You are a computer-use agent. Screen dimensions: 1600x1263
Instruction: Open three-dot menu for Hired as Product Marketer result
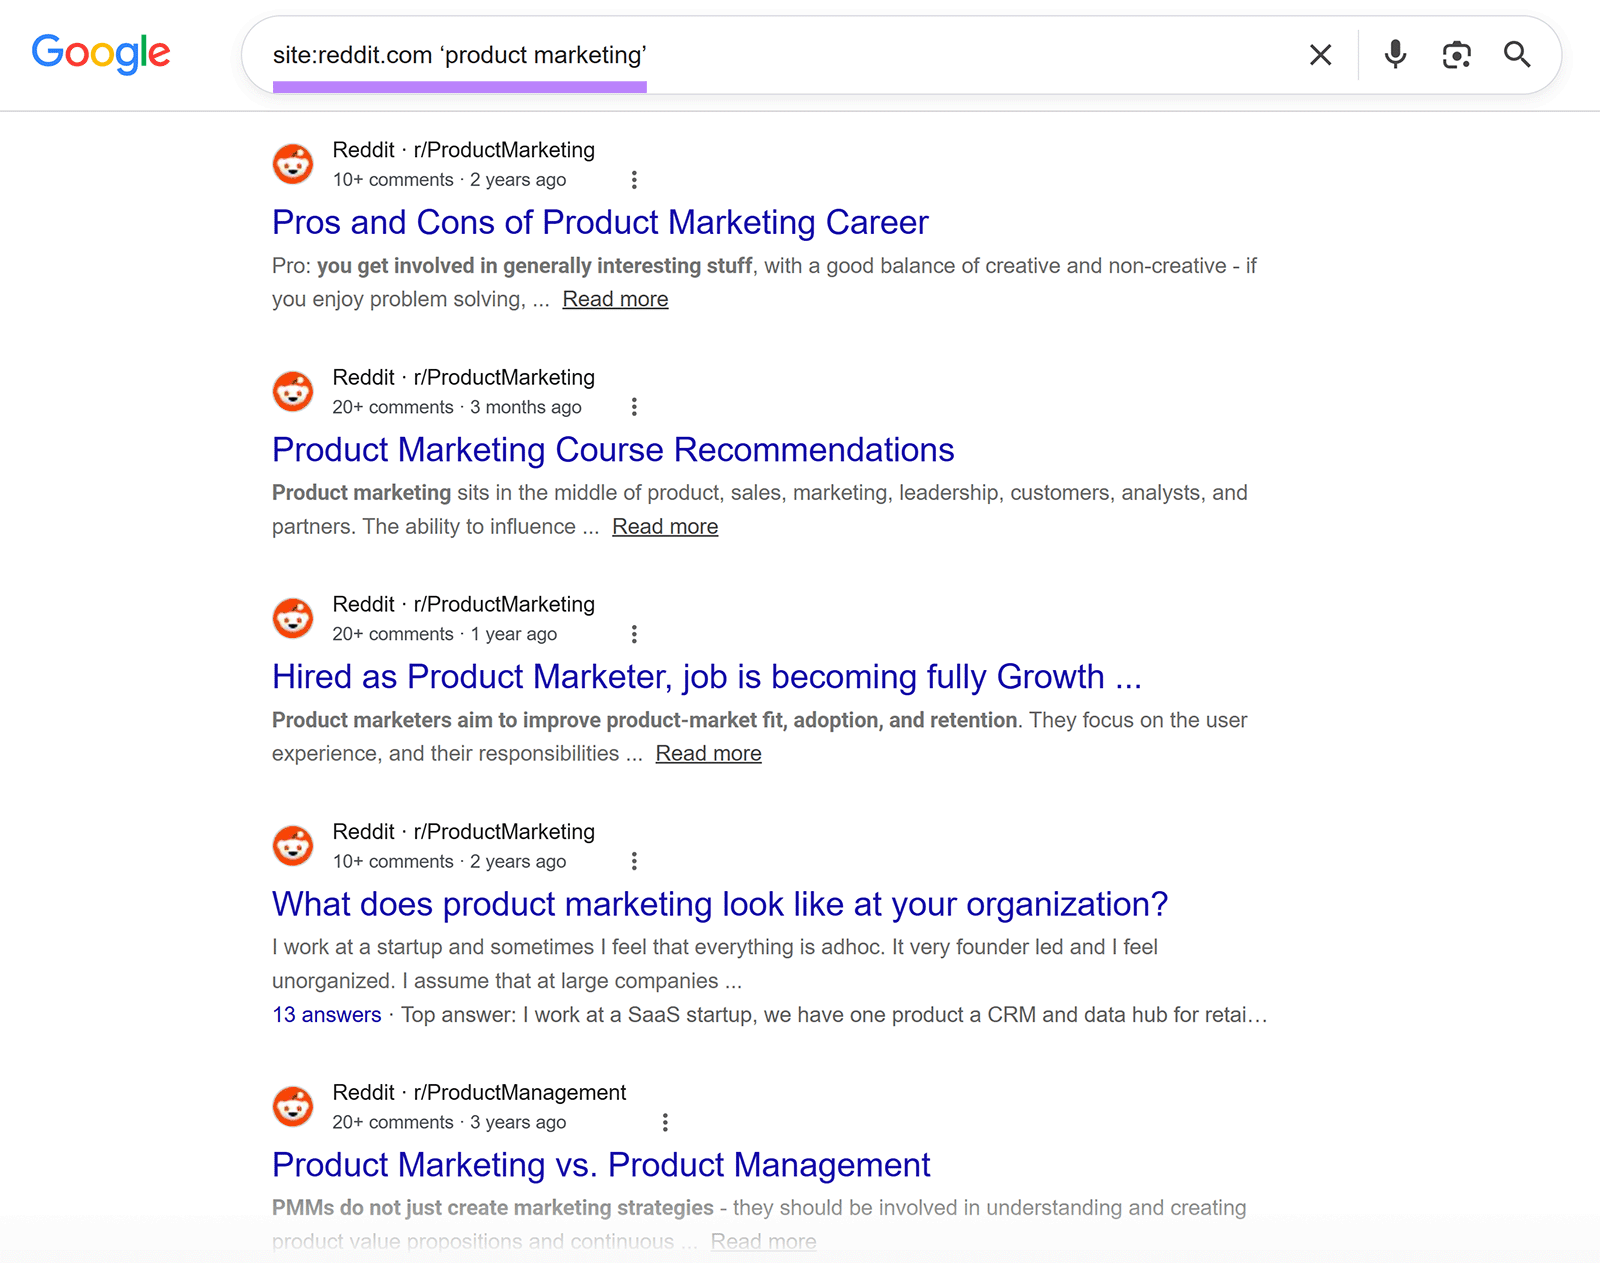point(634,634)
